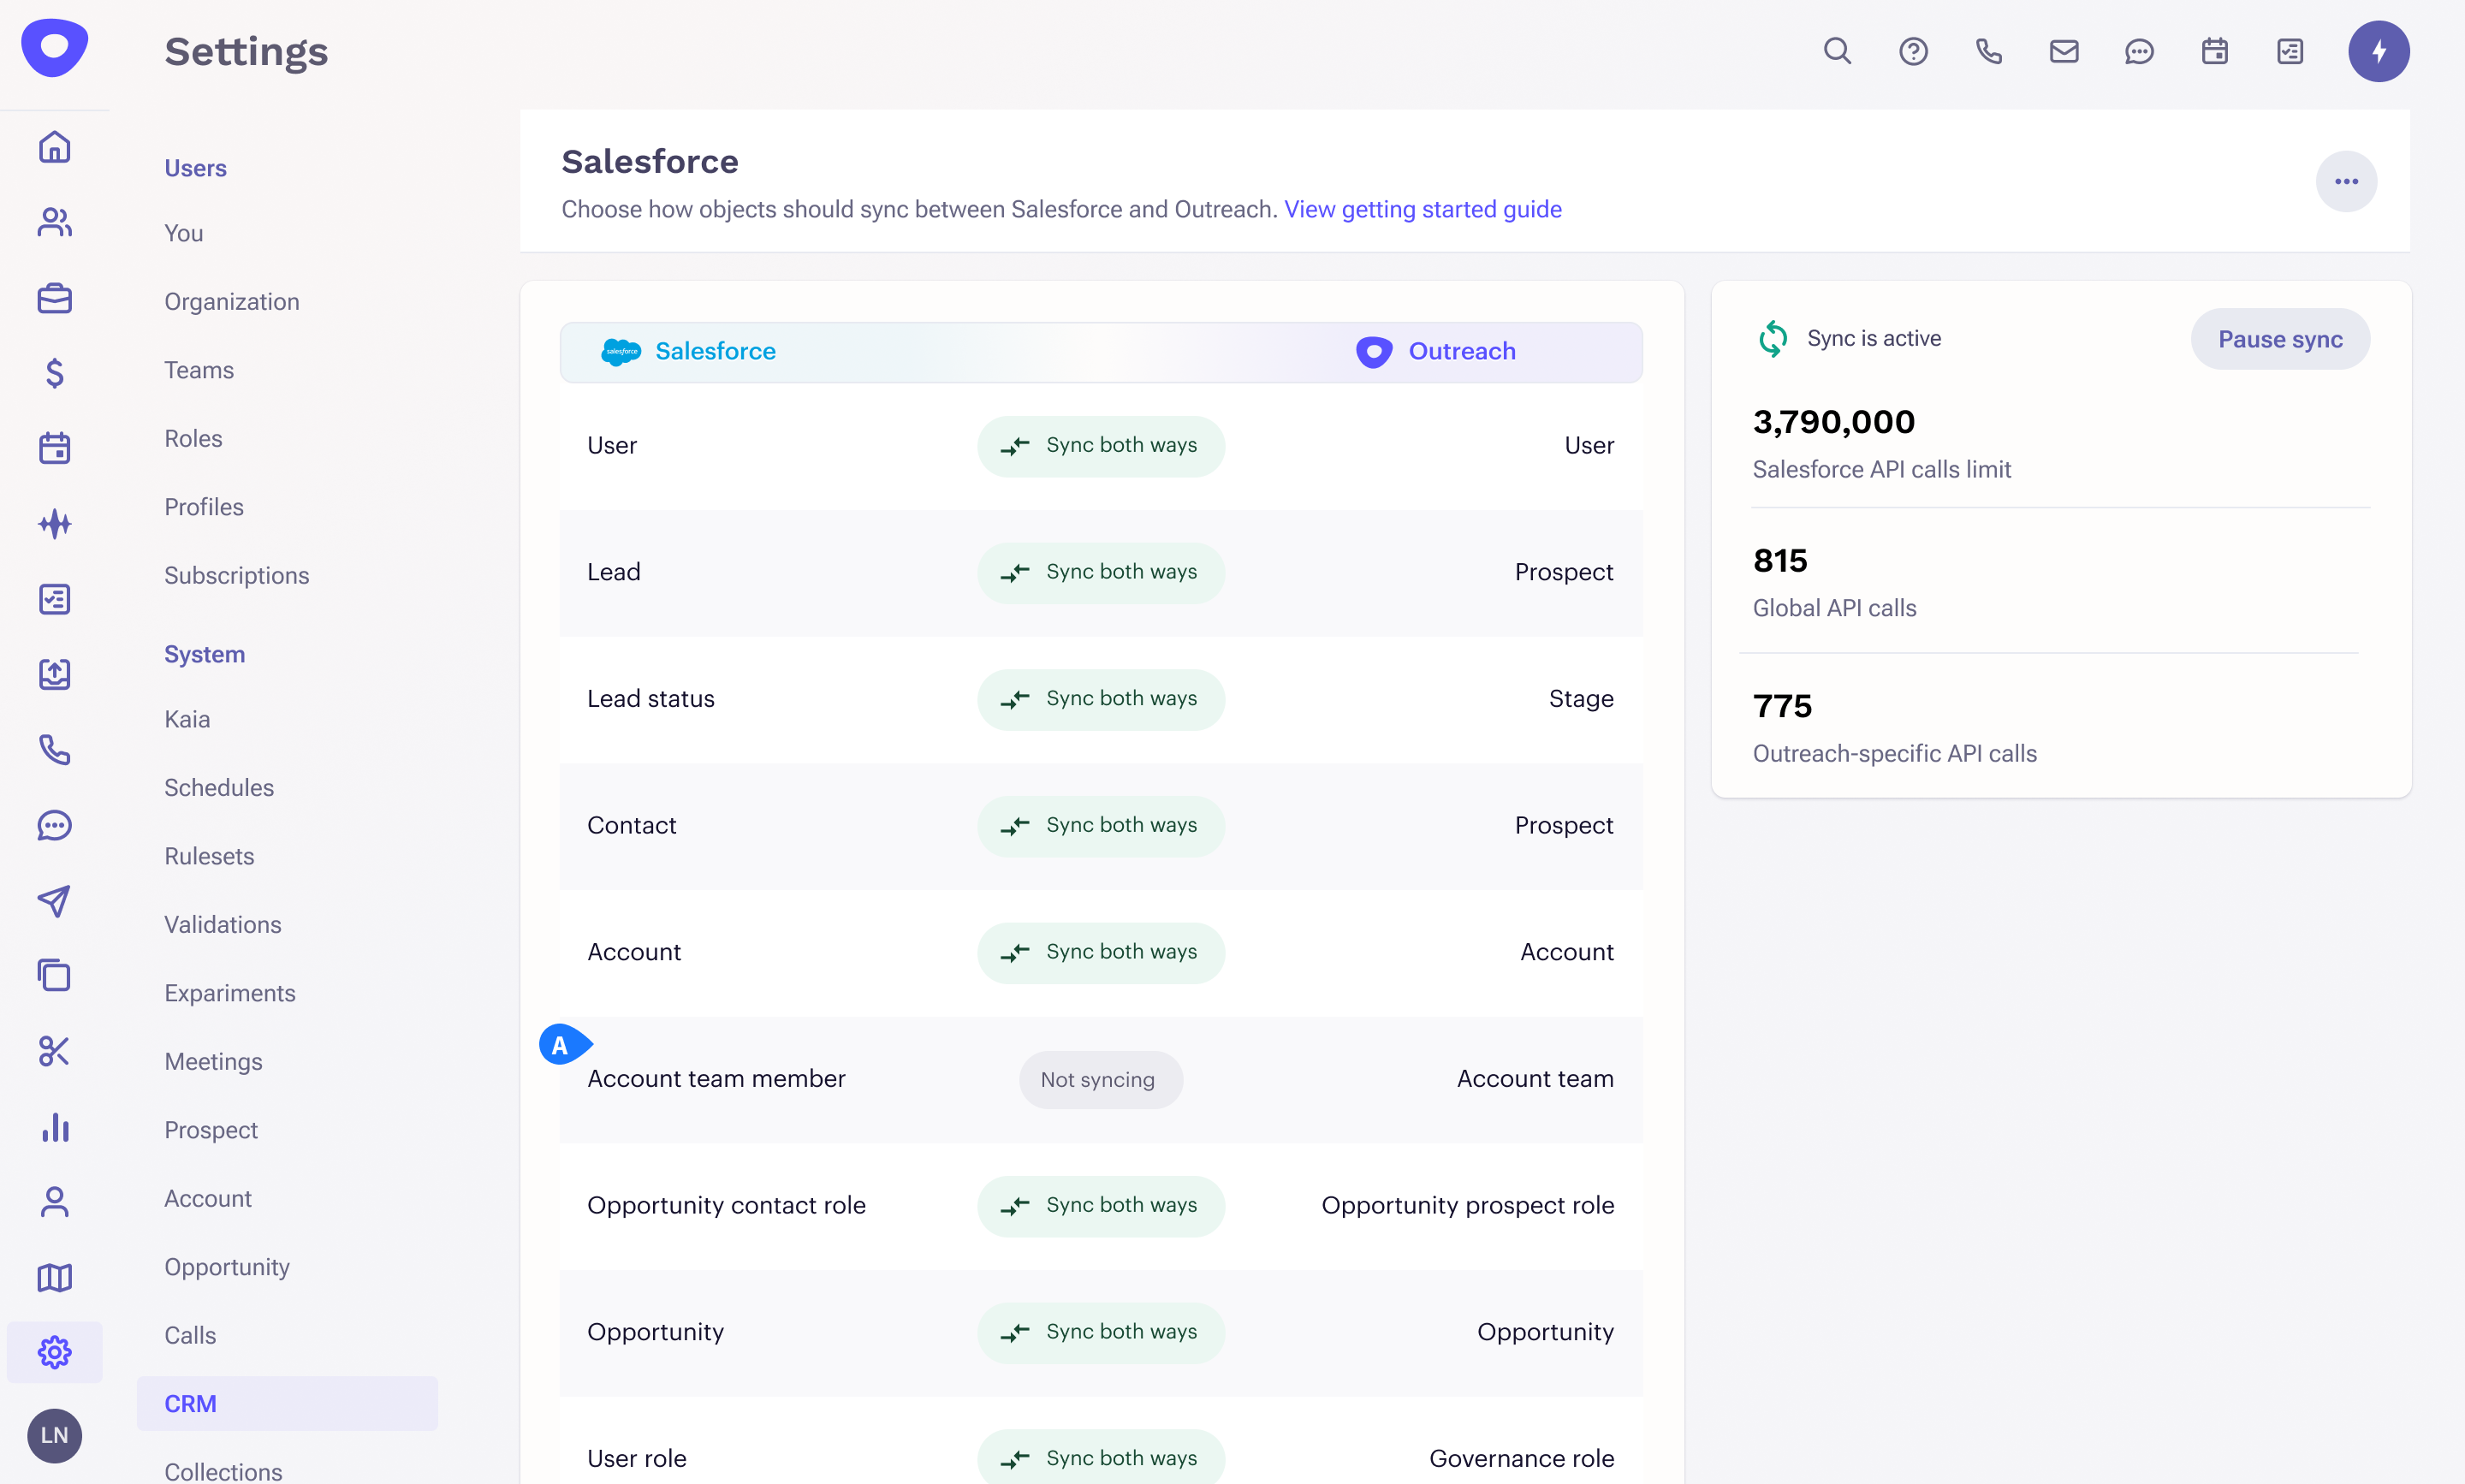Screen dimensions: 2465x1484
Task: Open the bar chart Reports icon
Action: click(x=55, y=1127)
